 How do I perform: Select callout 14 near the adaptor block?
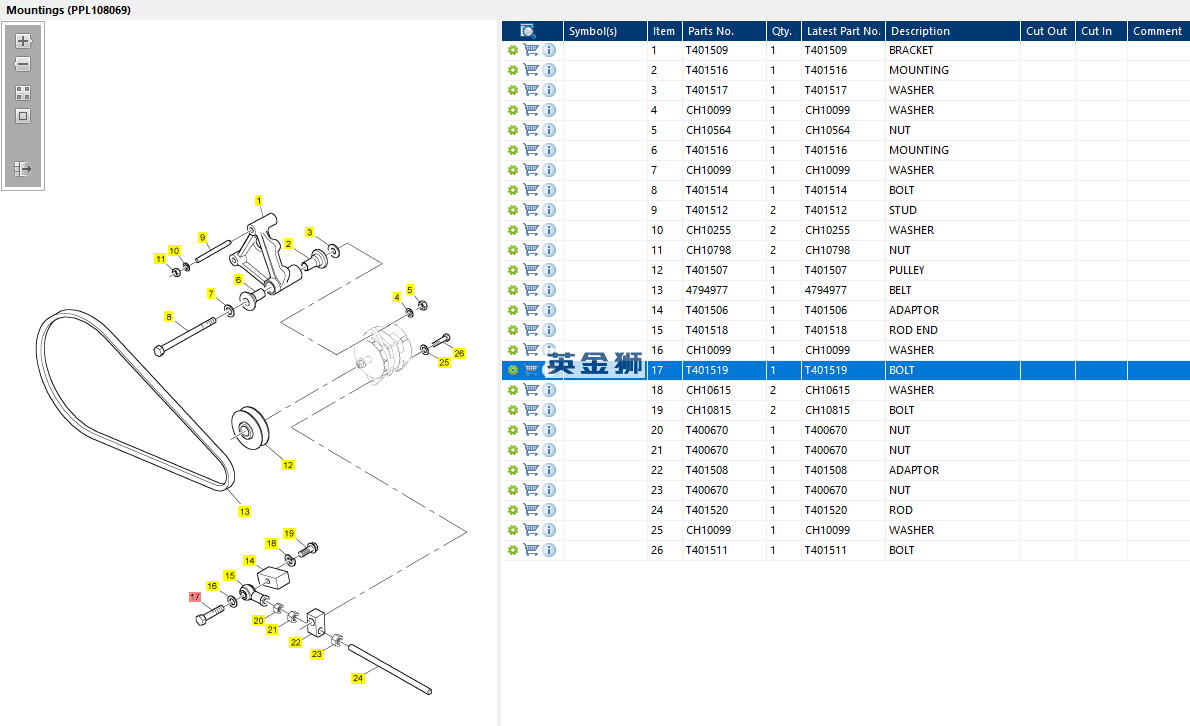tap(250, 561)
